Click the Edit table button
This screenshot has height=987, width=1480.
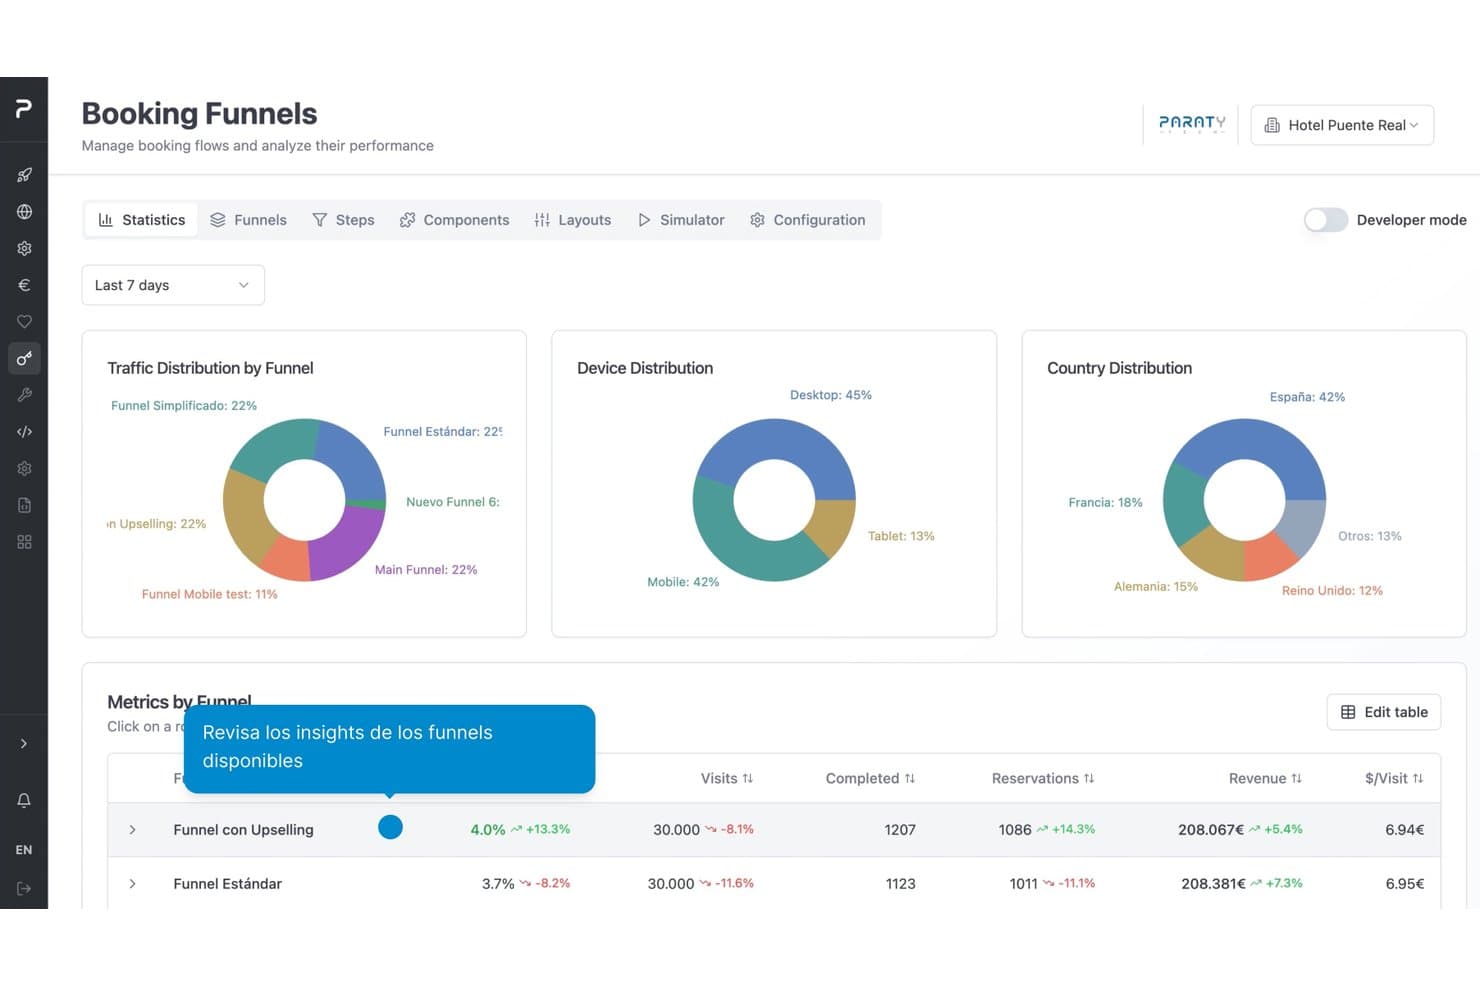pos(1384,712)
